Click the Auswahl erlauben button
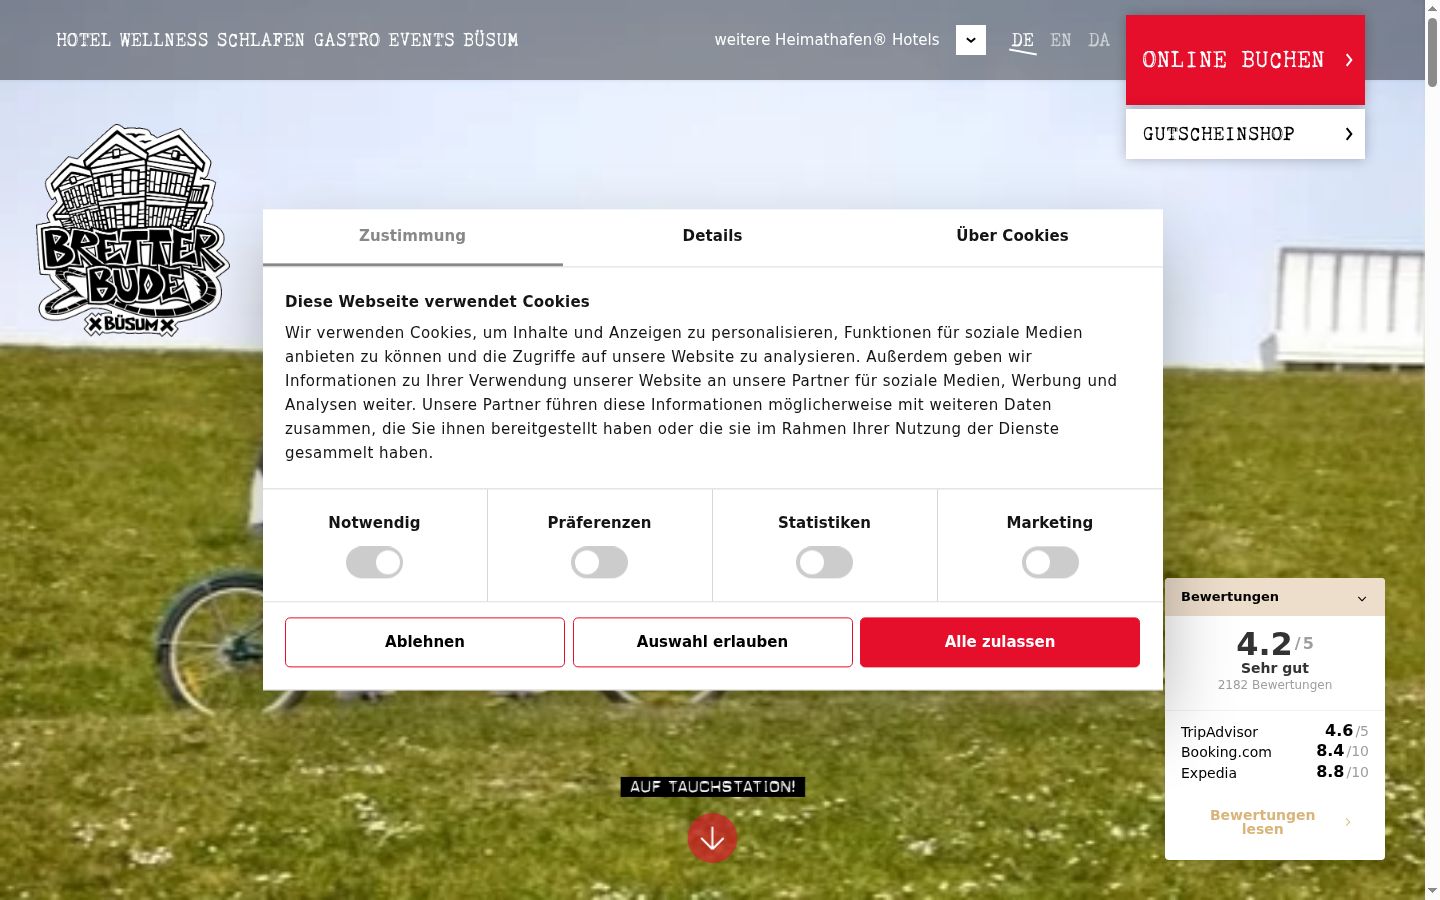Image resolution: width=1440 pixels, height=900 pixels. pyautogui.click(x=713, y=642)
